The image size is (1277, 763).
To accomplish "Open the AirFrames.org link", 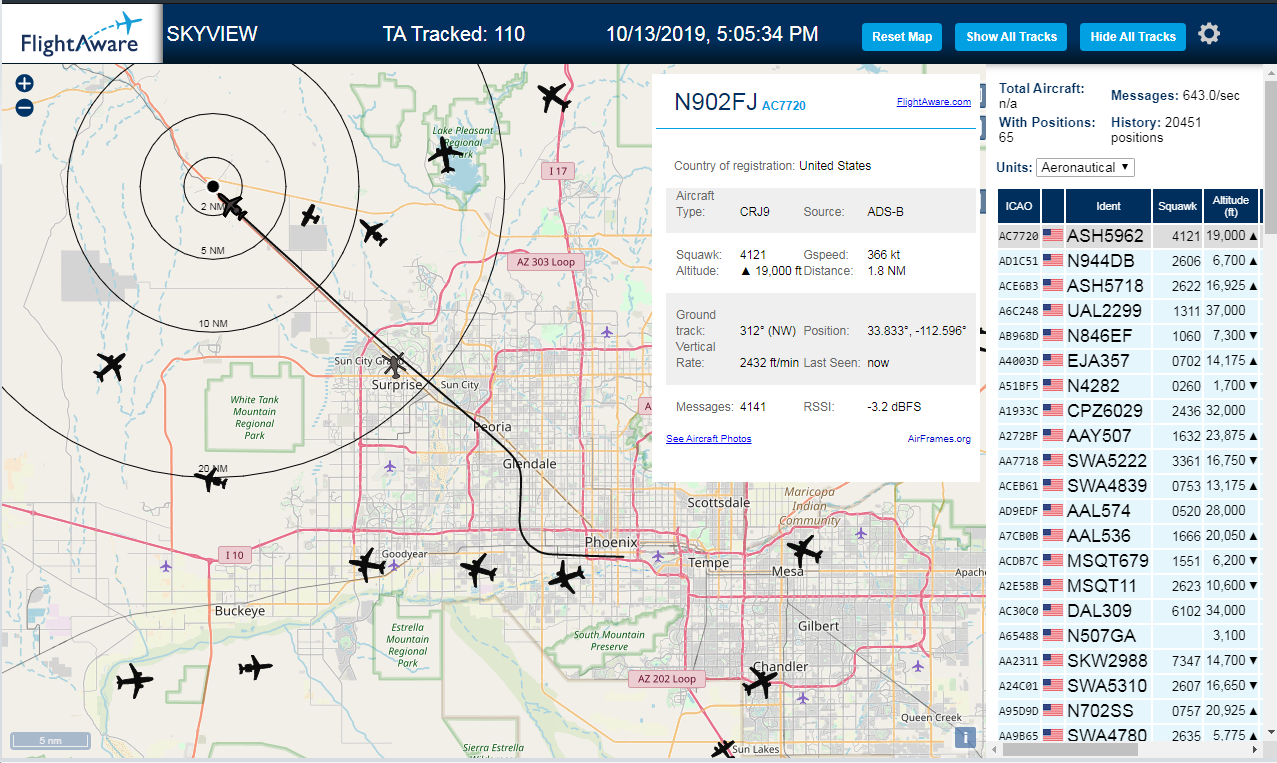I will pos(939,439).
